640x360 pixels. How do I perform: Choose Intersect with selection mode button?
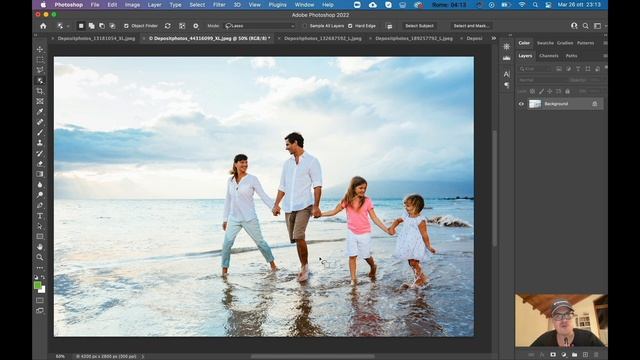pyautogui.click(x=112, y=26)
